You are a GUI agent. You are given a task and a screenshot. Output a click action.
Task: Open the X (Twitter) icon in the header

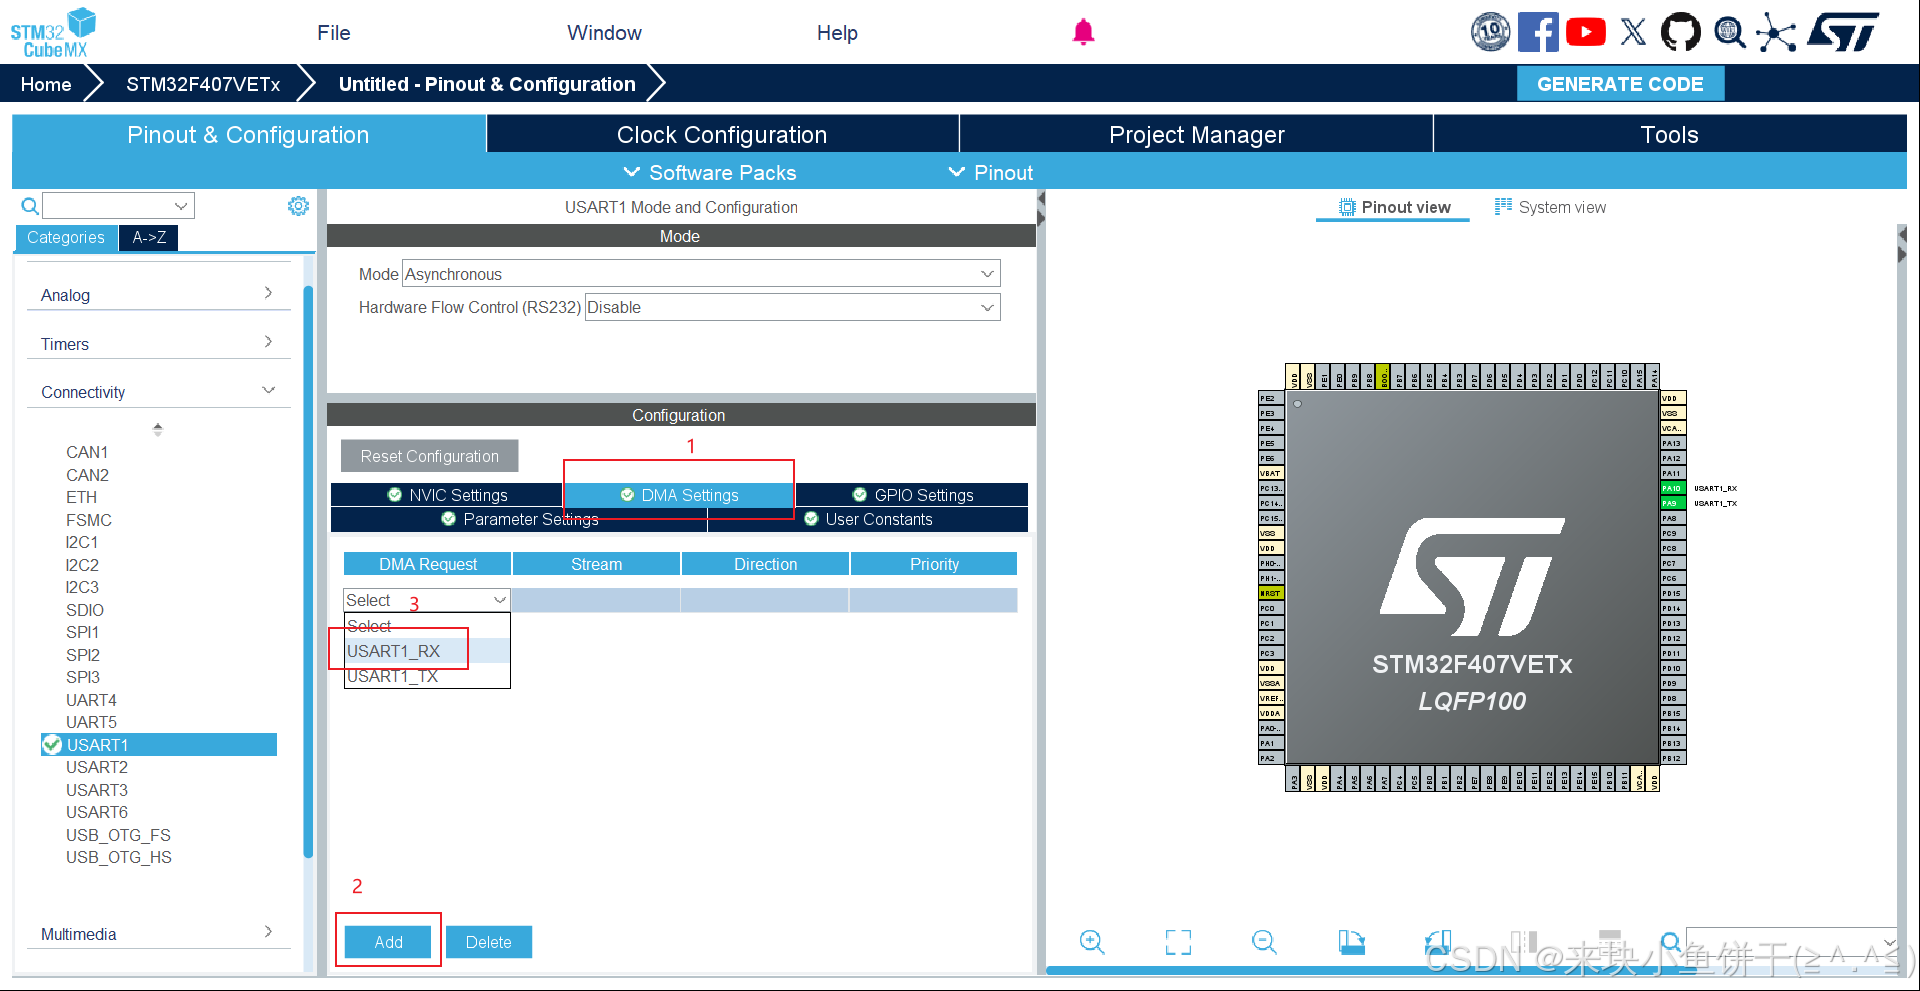(x=1633, y=31)
